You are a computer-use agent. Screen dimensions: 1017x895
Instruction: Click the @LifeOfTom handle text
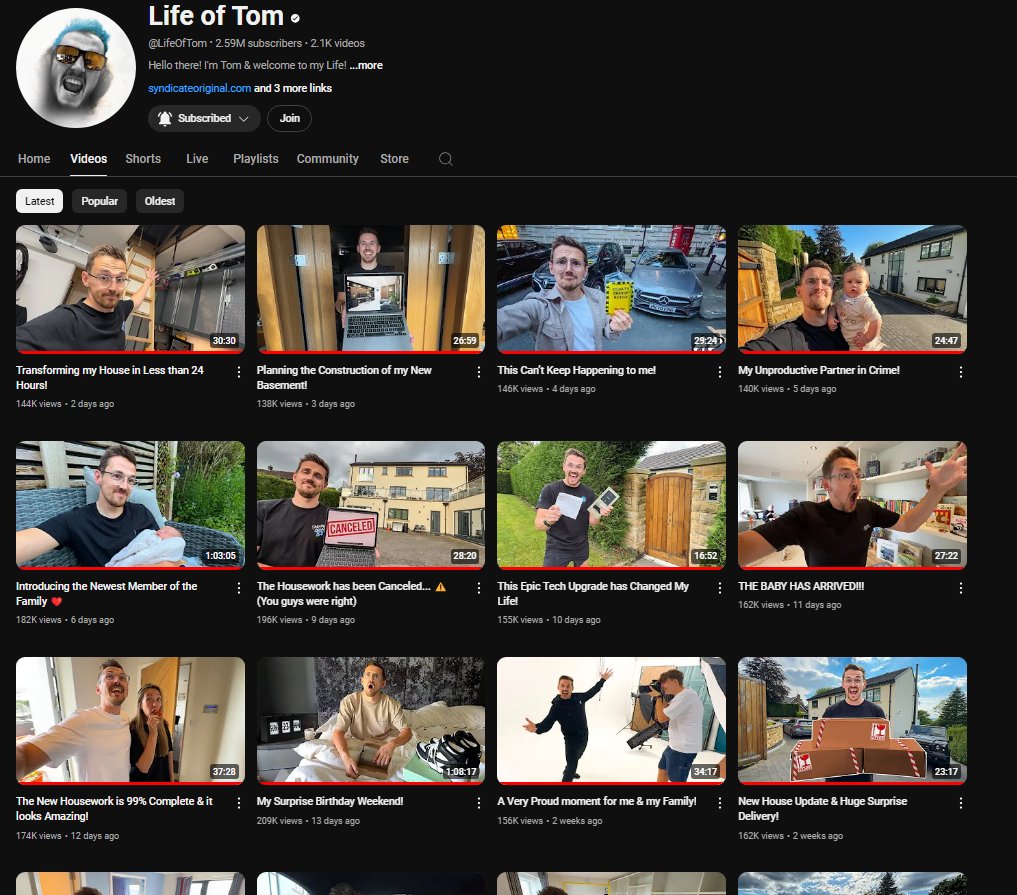pos(178,43)
